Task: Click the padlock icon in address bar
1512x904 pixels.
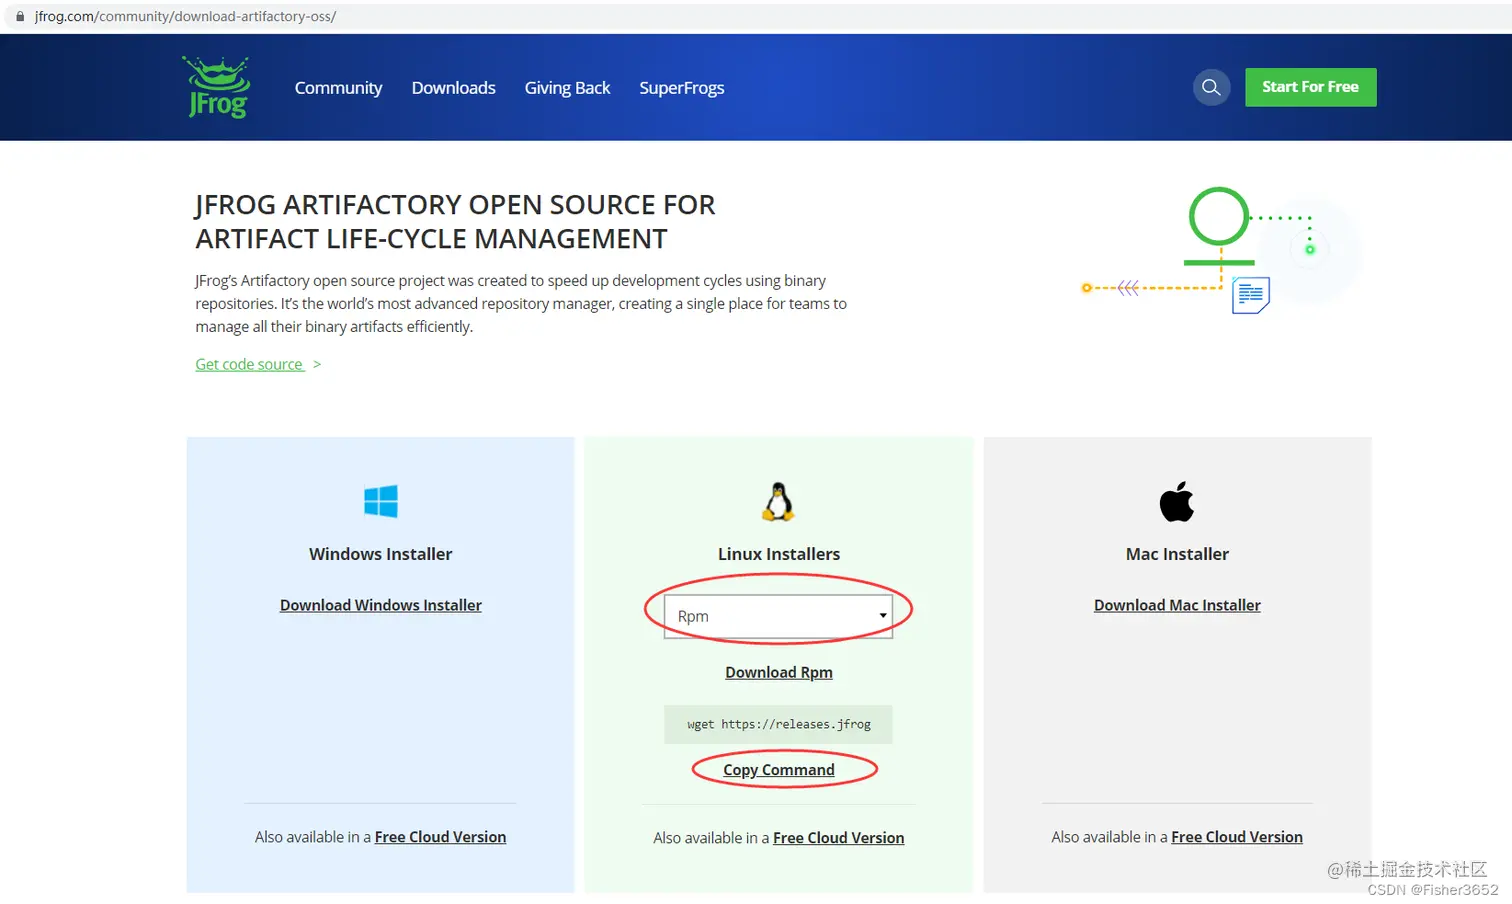Action: (20, 16)
